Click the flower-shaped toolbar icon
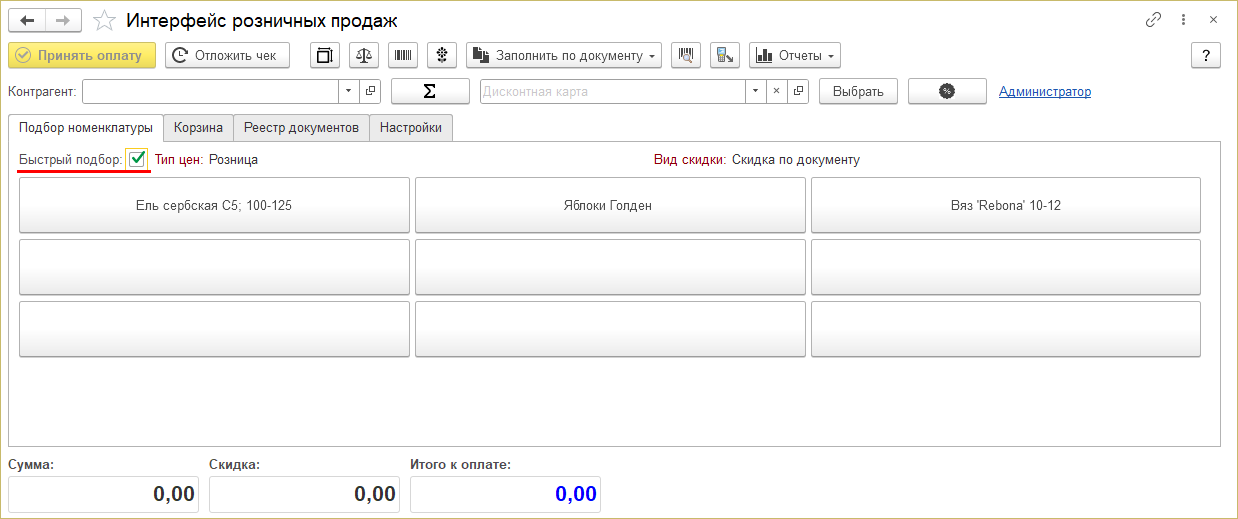Viewport: 1238px width, 519px height. click(x=442, y=55)
